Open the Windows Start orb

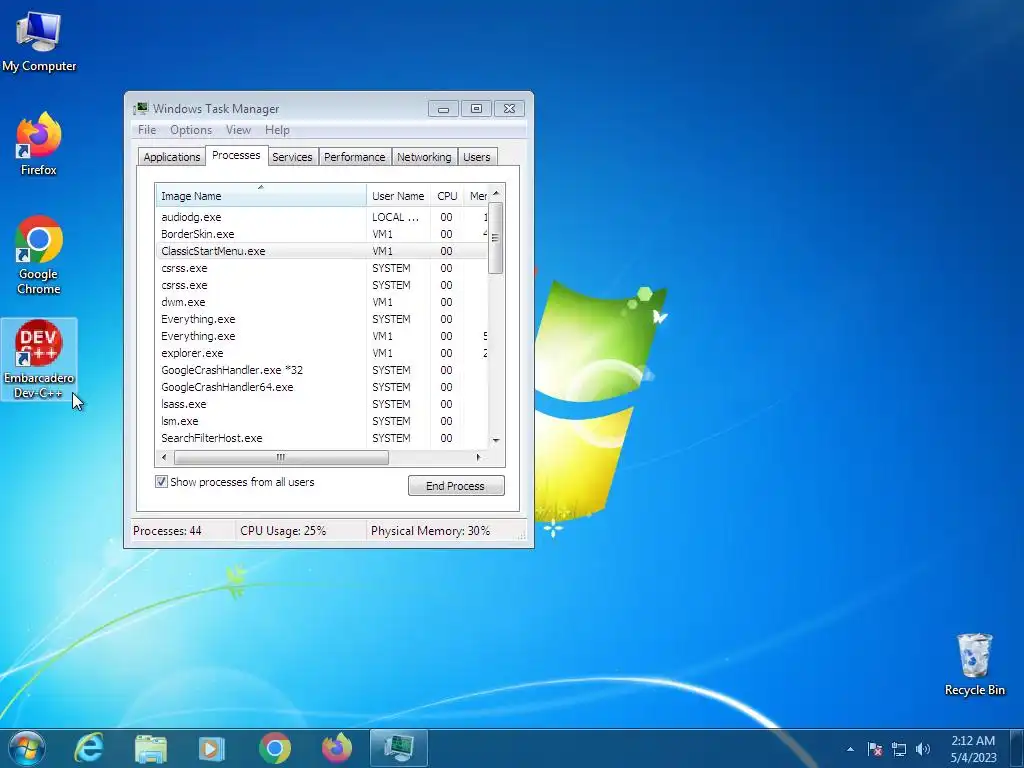[x=27, y=748]
